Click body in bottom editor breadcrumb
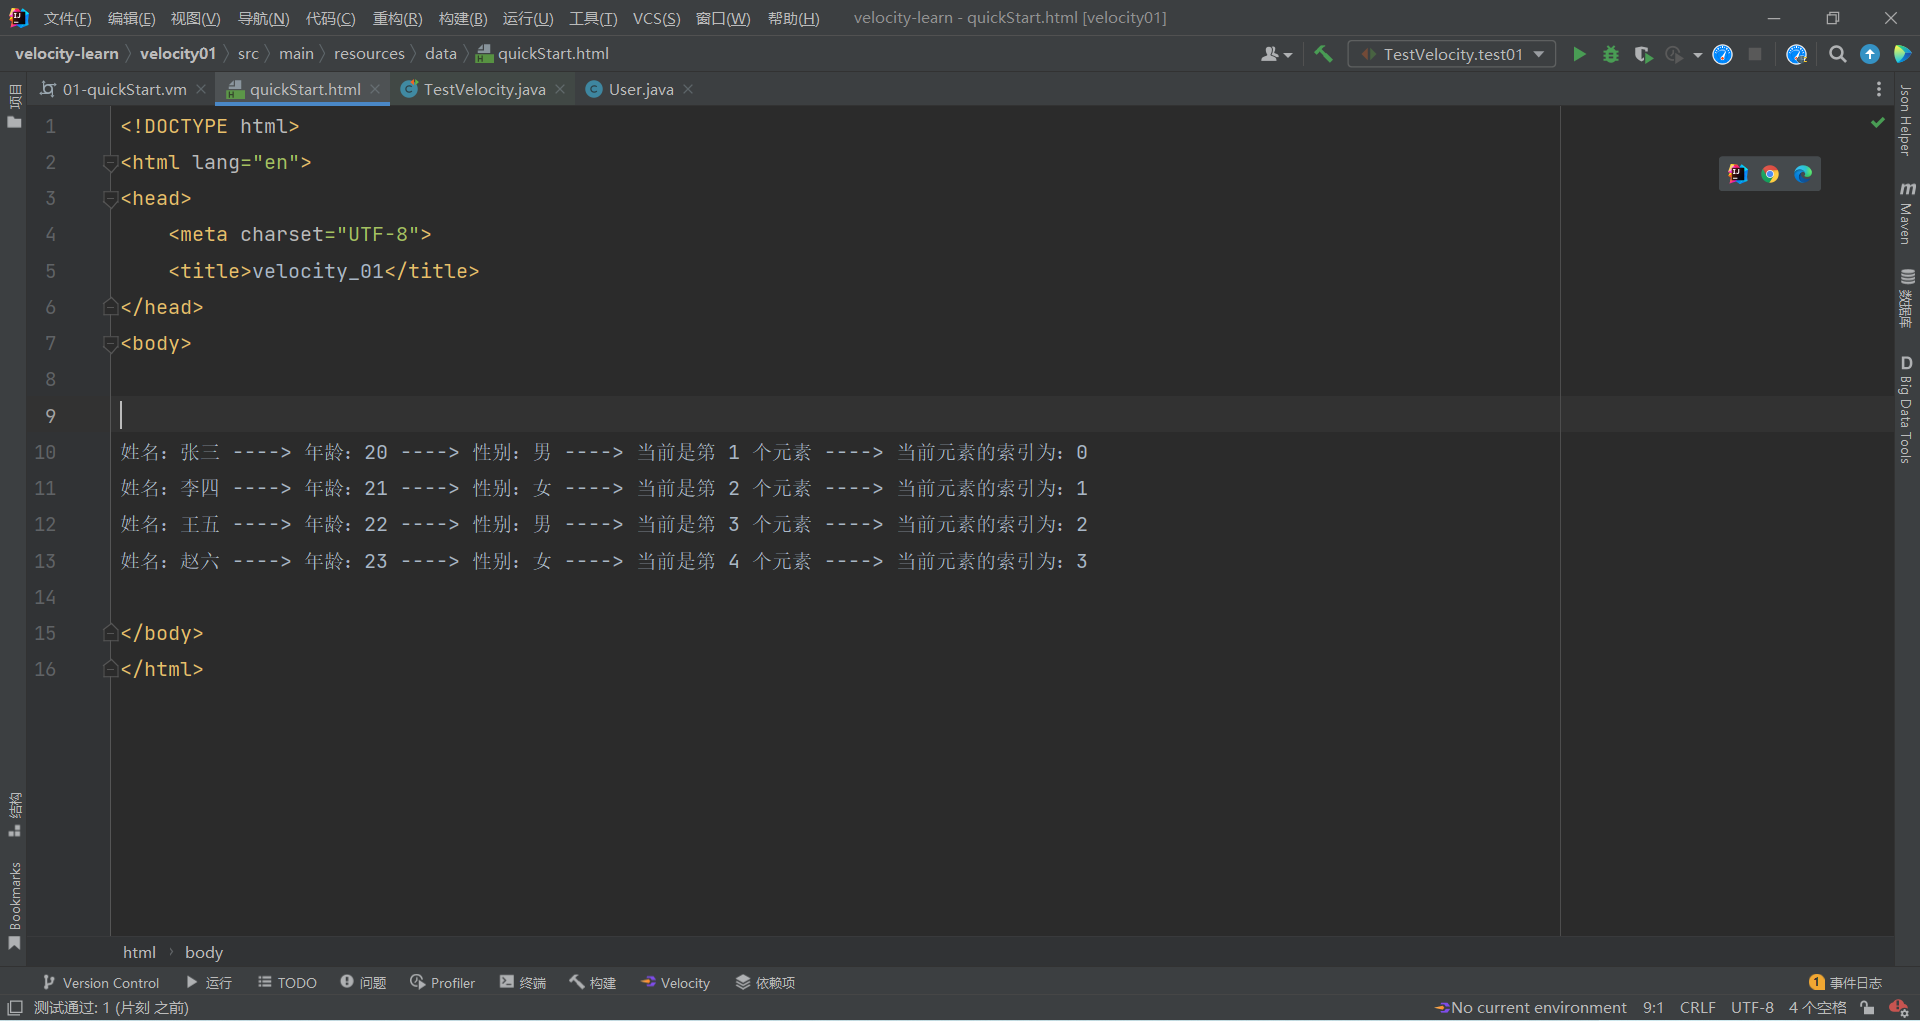Viewport: 1920px width, 1021px height. click(x=204, y=952)
